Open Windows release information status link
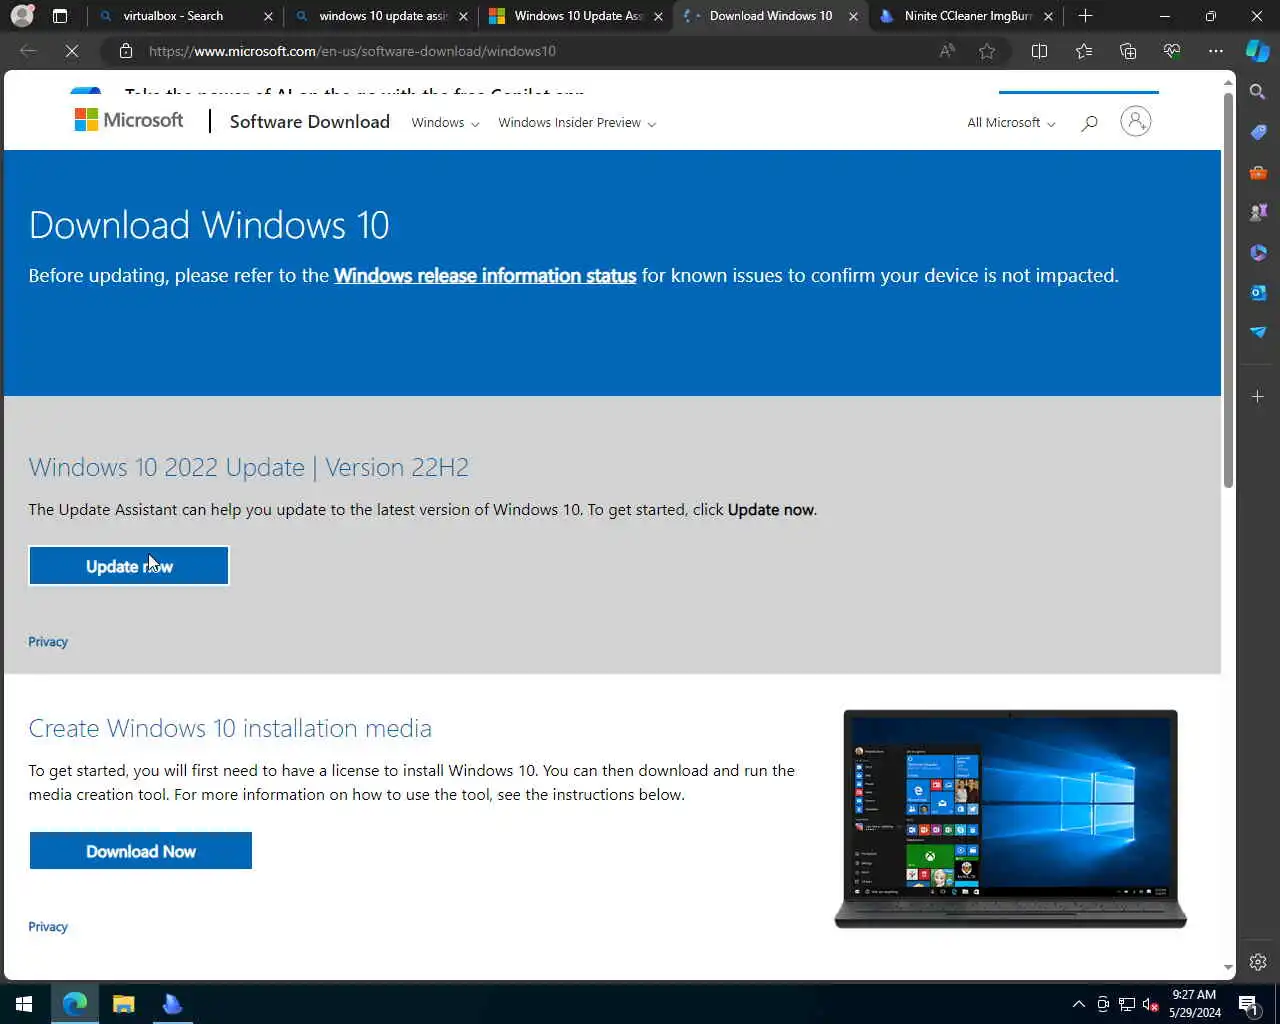Screen dimensions: 1280x1024 (485, 275)
